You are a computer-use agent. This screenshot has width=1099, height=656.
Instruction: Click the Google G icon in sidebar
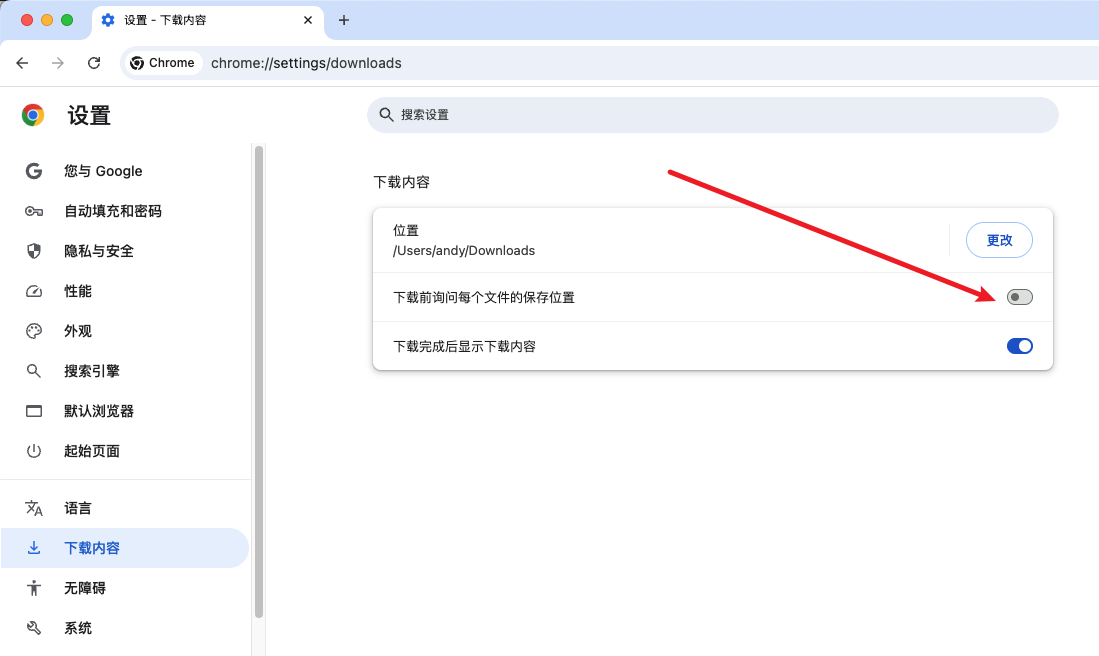pyautogui.click(x=34, y=171)
